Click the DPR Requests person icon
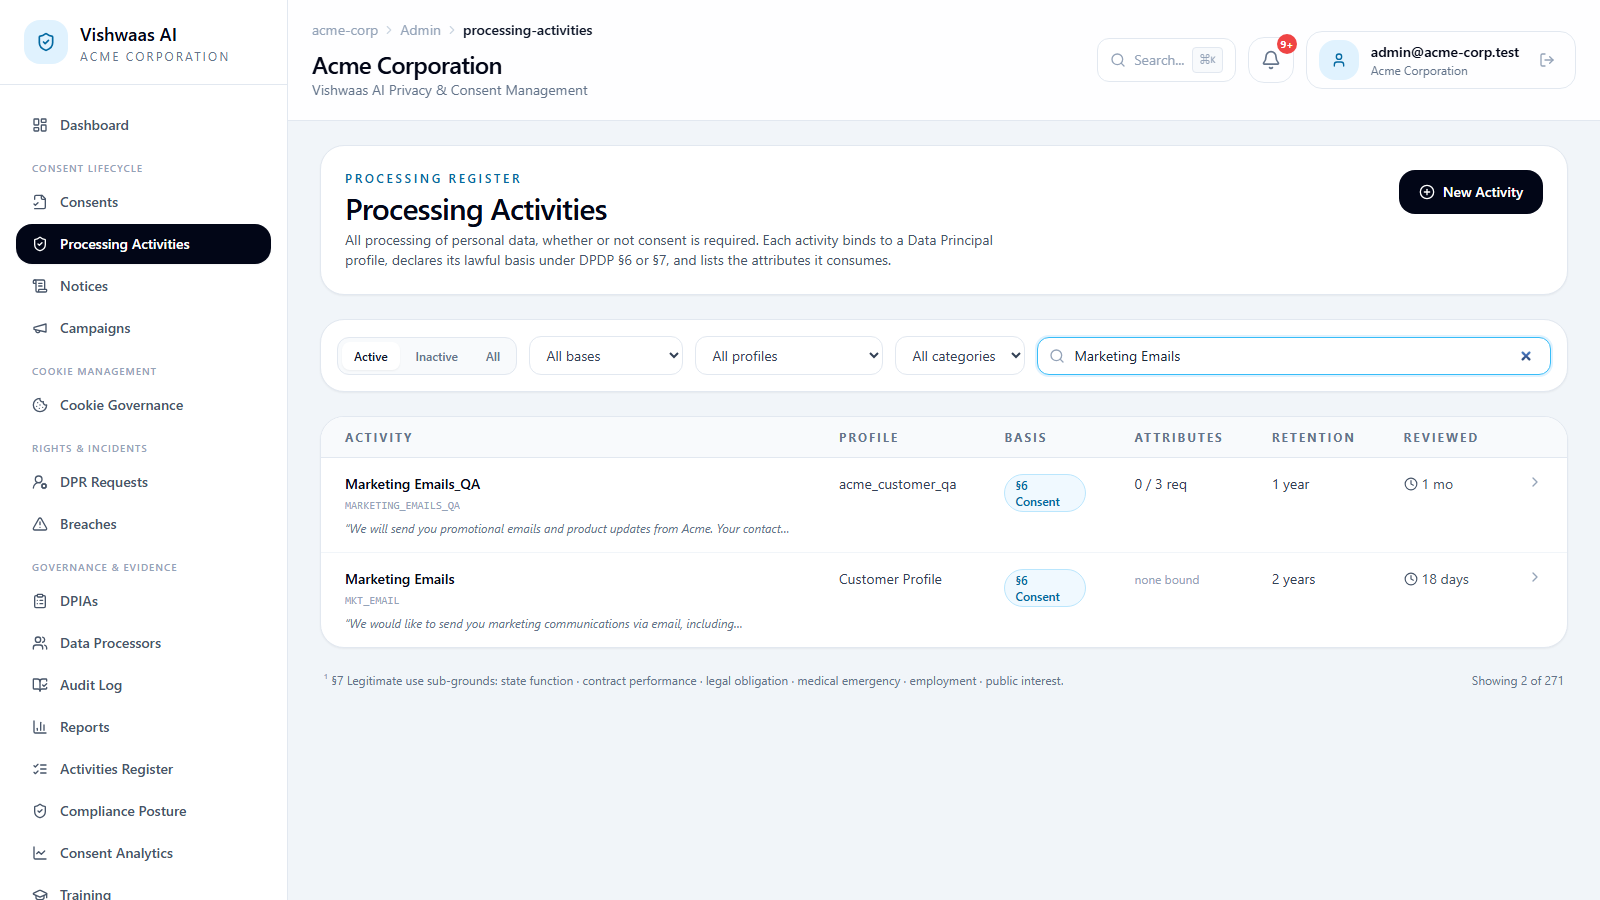This screenshot has width=1600, height=900. [40, 482]
